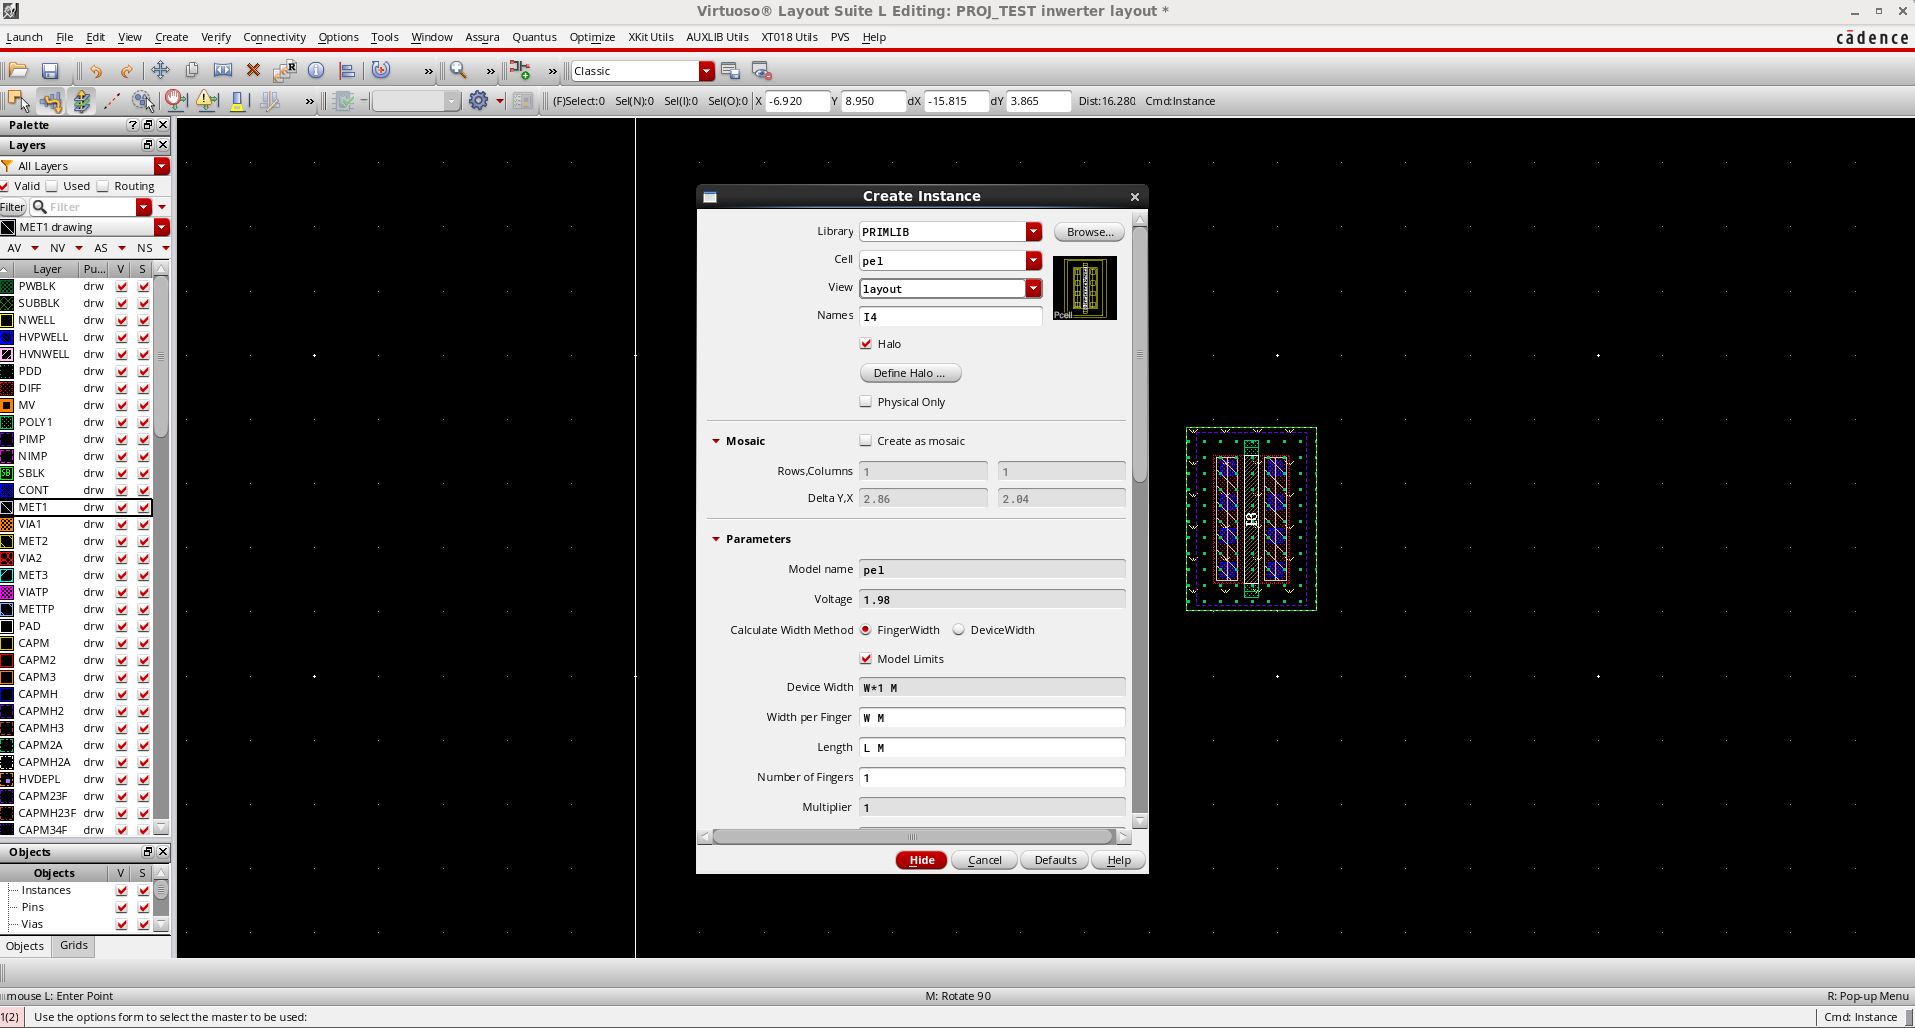Image resolution: width=1915 pixels, height=1028 pixels.
Task: Click the Save floppy disk icon
Action: [x=50, y=71]
